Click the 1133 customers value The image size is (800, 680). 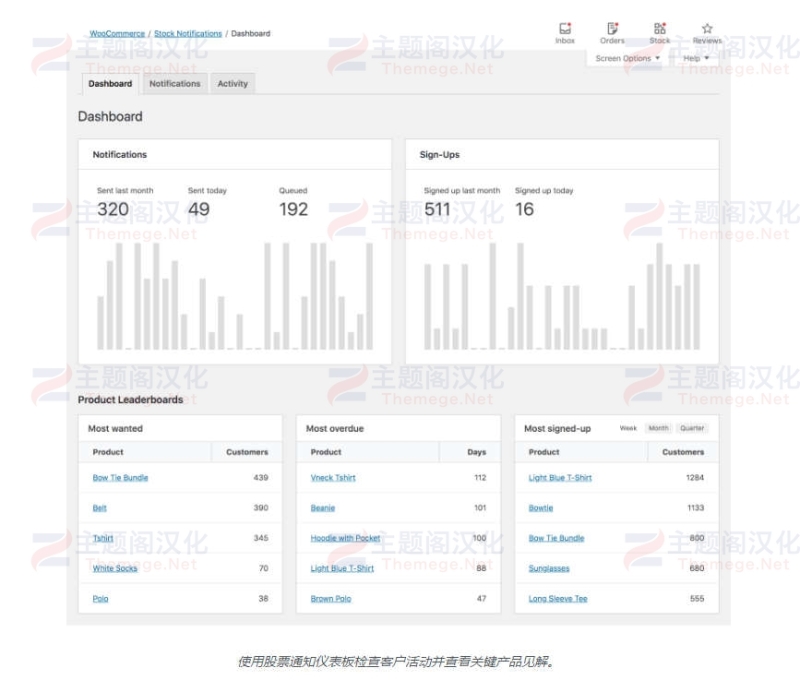[x=695, y=508]
